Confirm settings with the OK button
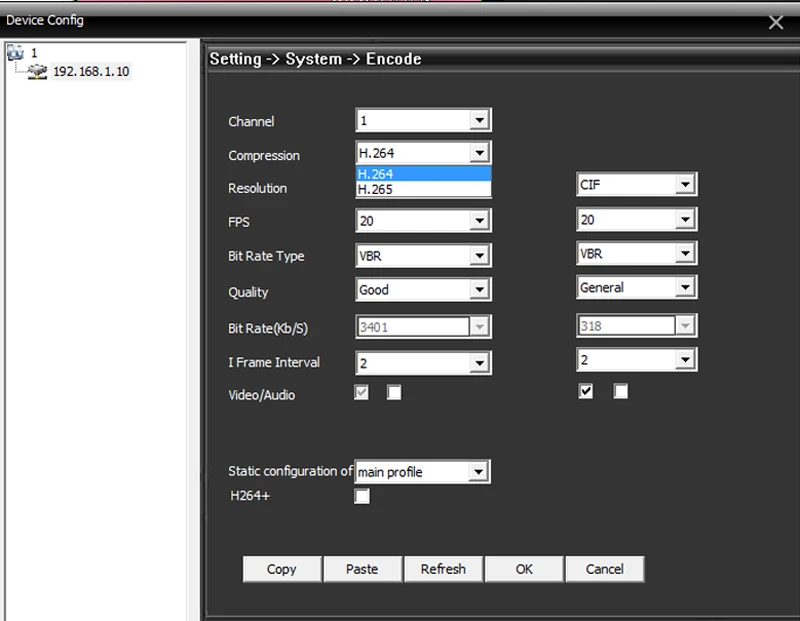This screenshot has height=621, width=800. pos(524,569)
